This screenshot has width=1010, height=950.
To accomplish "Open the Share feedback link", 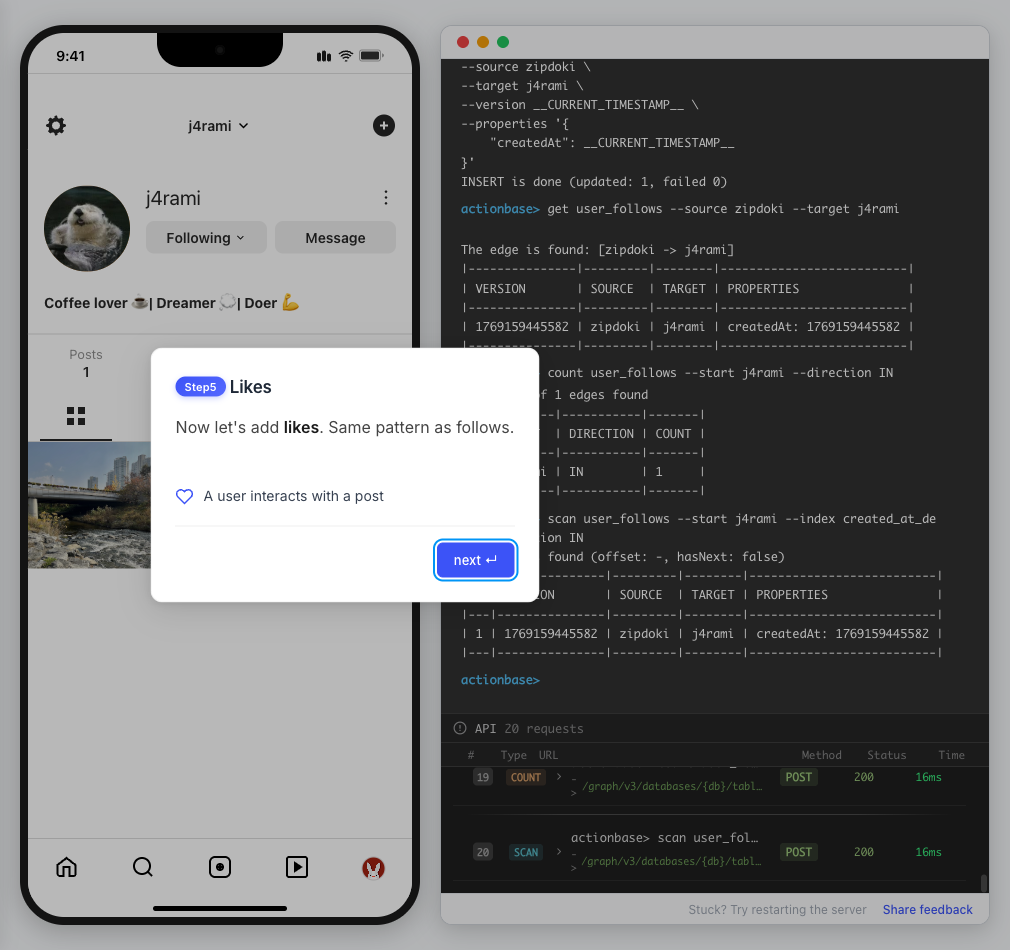I will tap(927, 909).
